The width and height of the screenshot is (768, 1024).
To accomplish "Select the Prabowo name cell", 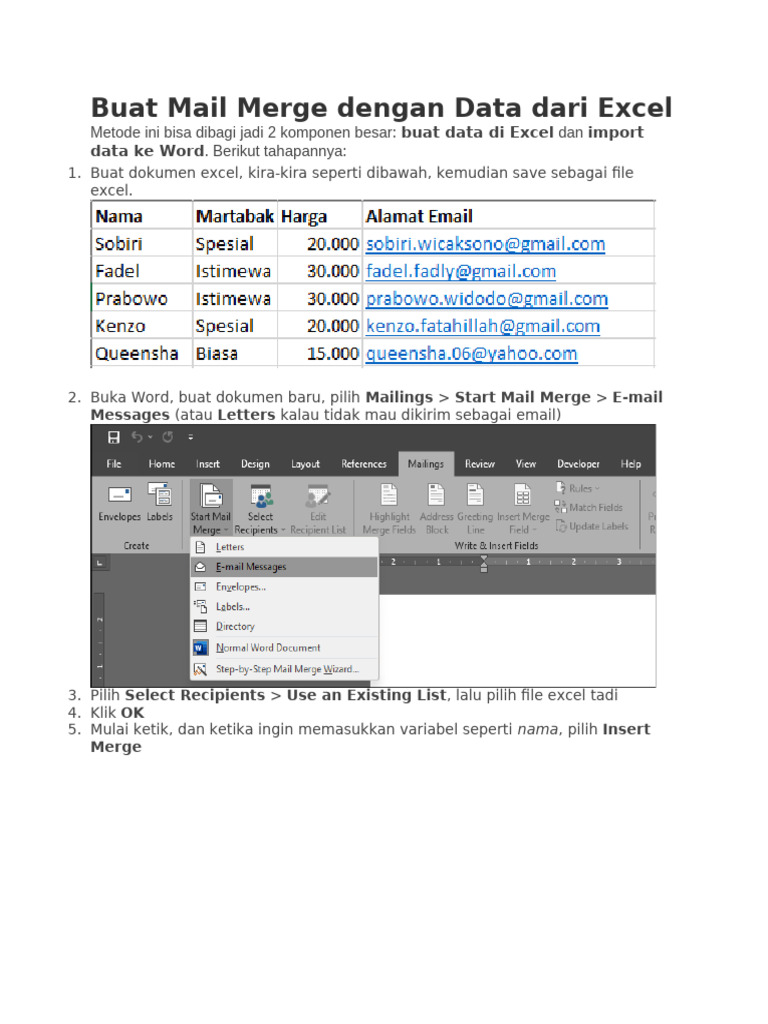I will [x=142, y=298].
